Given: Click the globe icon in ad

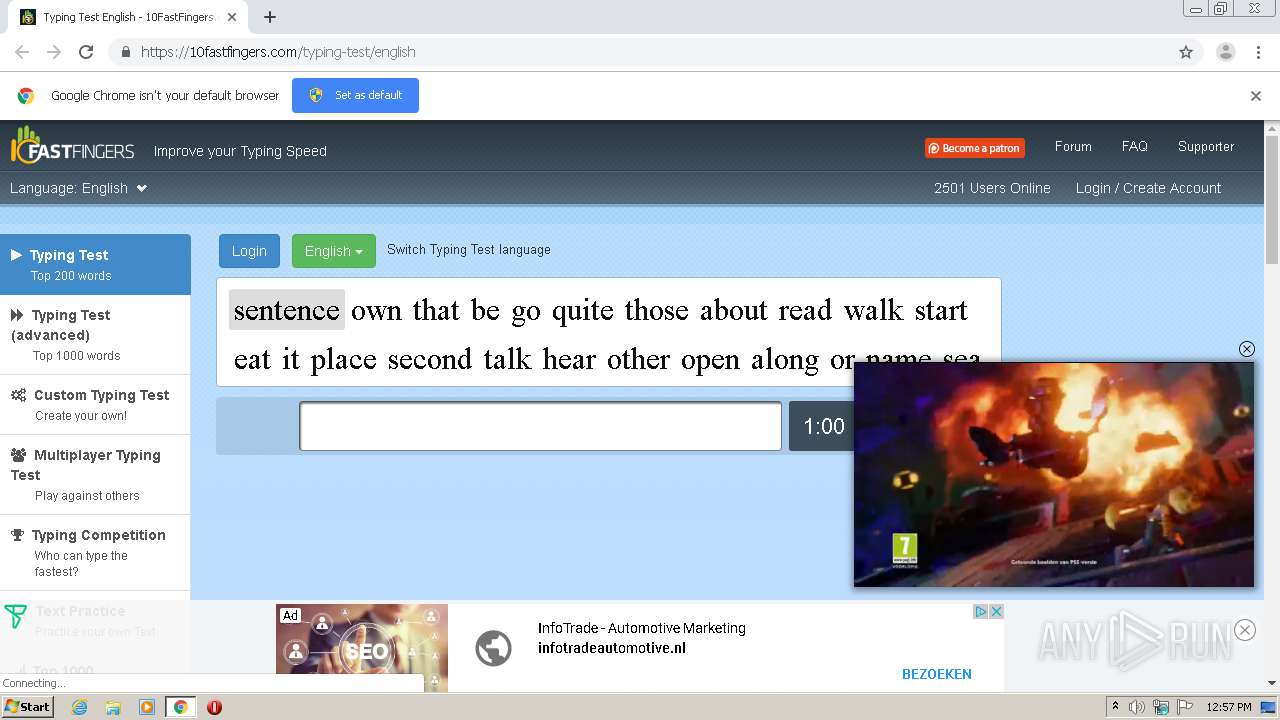Looking at the screenshot, I should point(493,648).
